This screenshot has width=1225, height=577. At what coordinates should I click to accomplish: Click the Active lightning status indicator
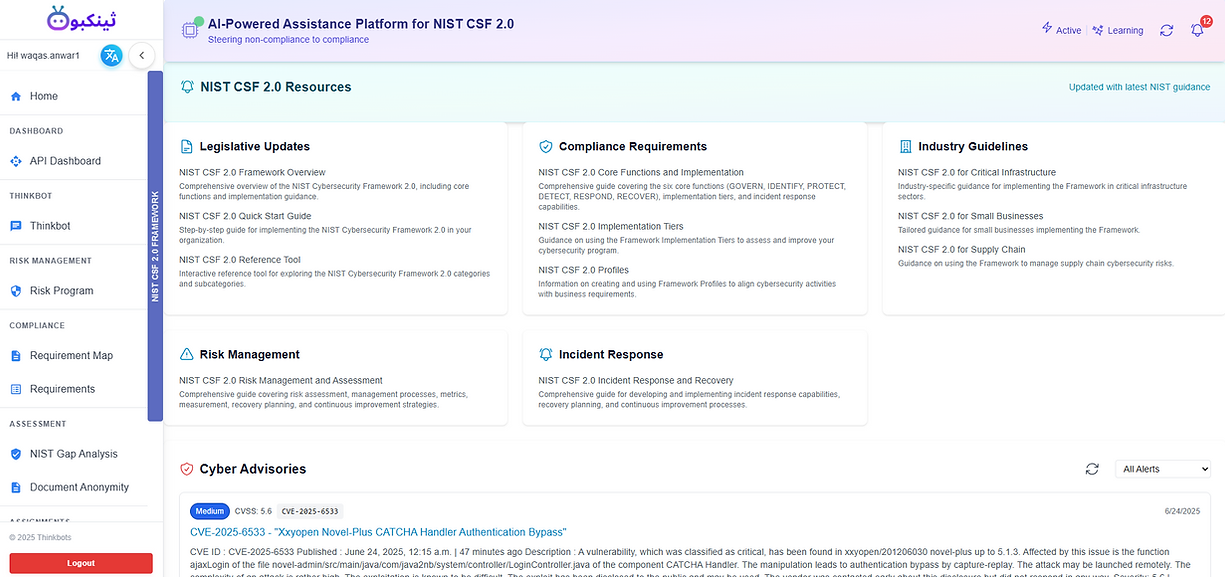pyautogui.click(x=1061, y=30)
